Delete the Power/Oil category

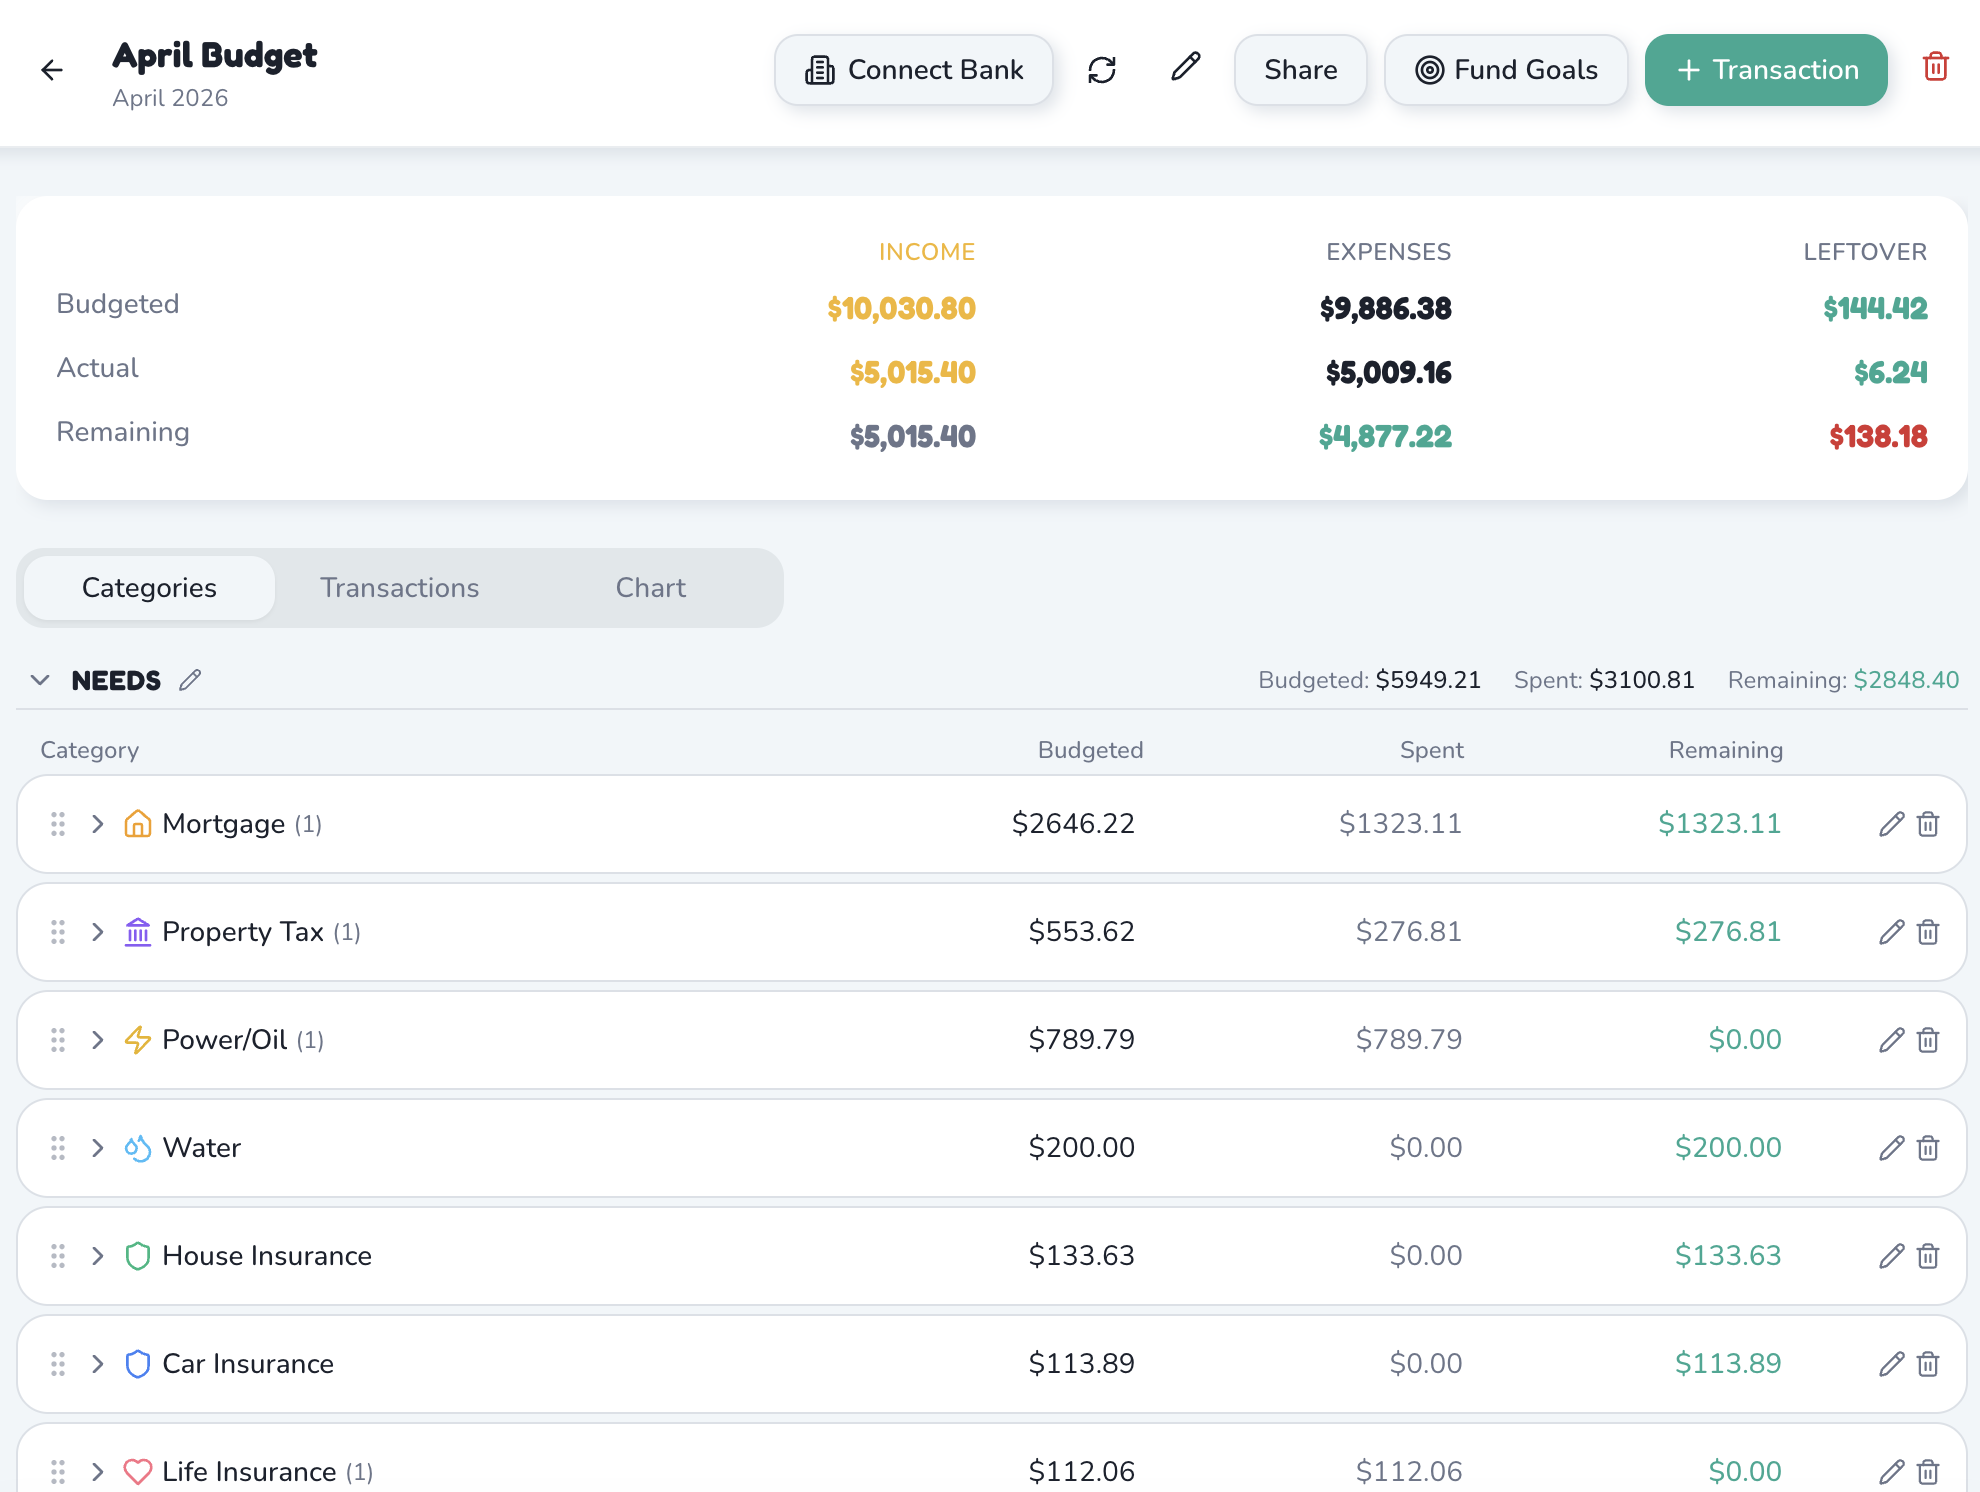tap(1928, 1040)
